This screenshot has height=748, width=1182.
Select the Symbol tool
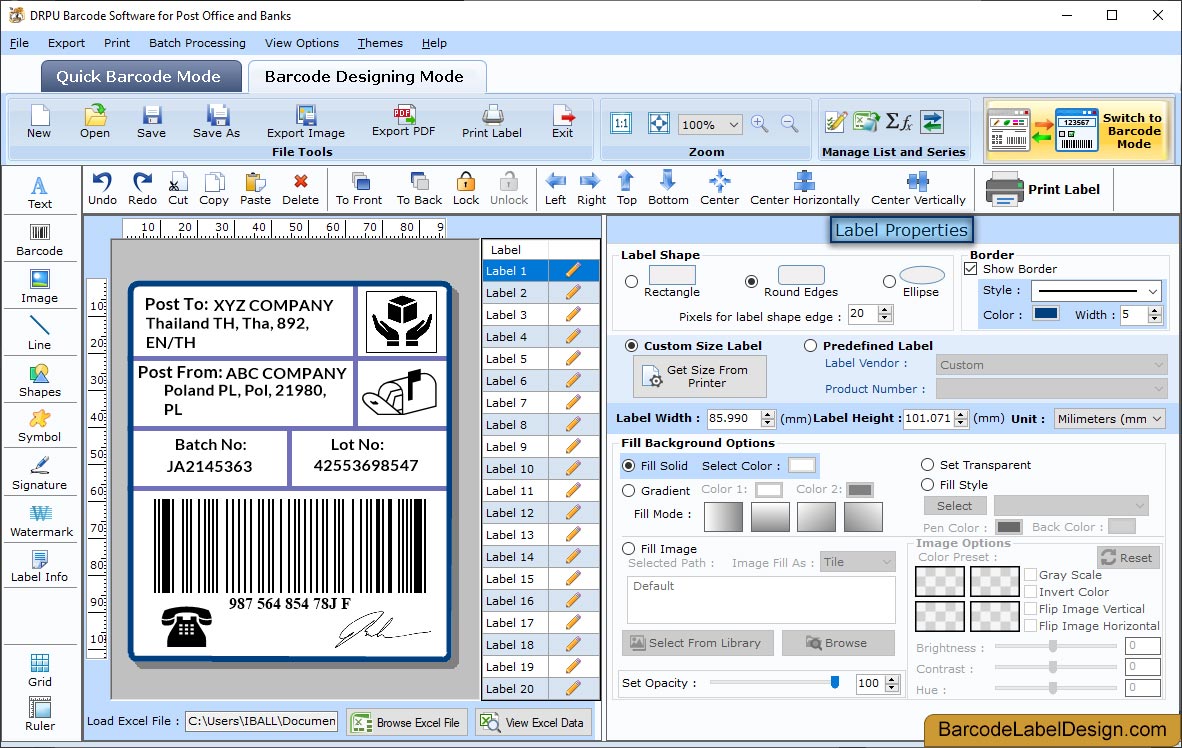pos(39,427)
